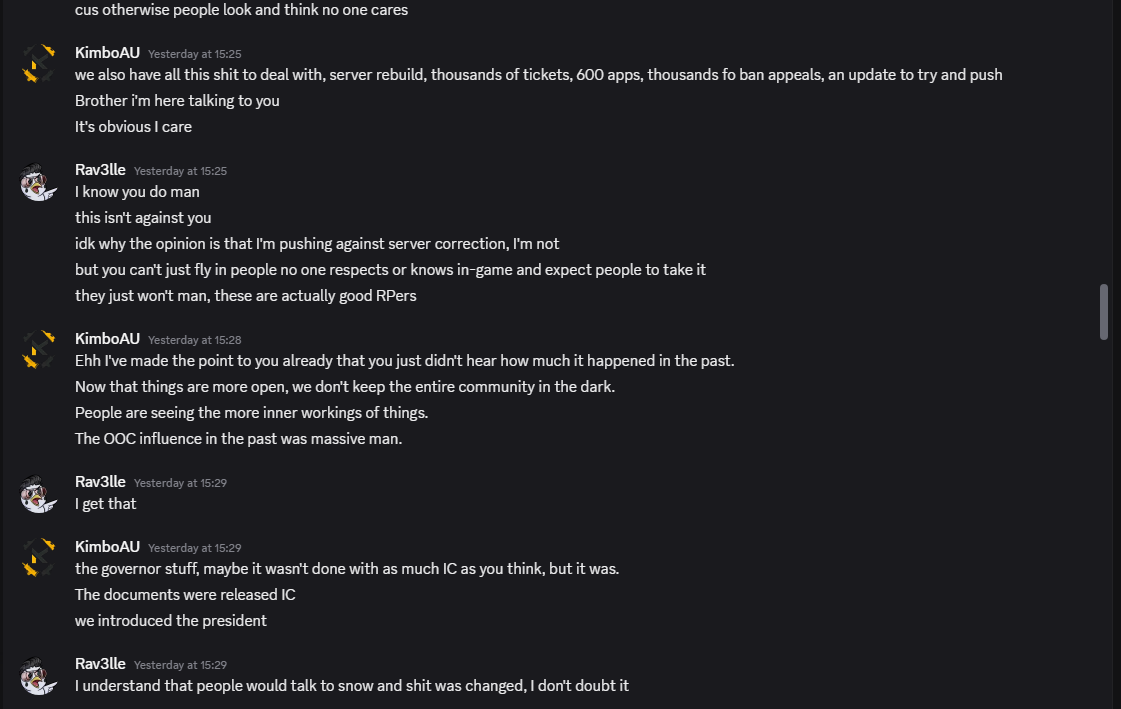Viewport: 1121px width, 709px height.
Task: Click the message 'we introduced the president'
Action: 171,620
